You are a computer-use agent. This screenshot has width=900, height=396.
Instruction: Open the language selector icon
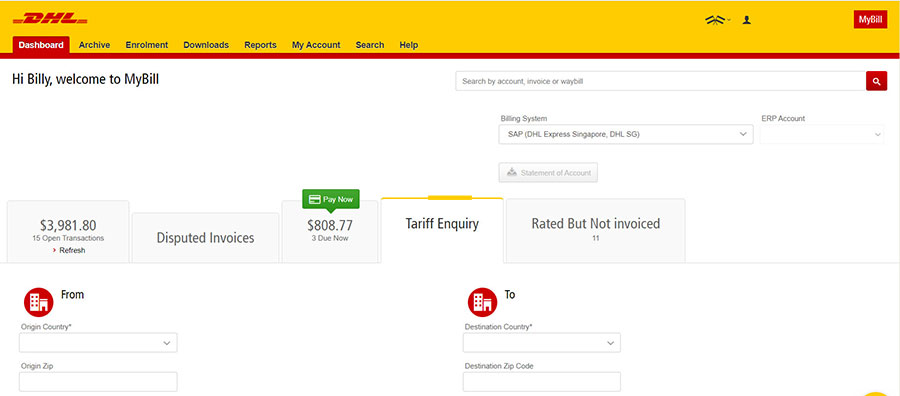pyautogui.click(x=717, y=20)
